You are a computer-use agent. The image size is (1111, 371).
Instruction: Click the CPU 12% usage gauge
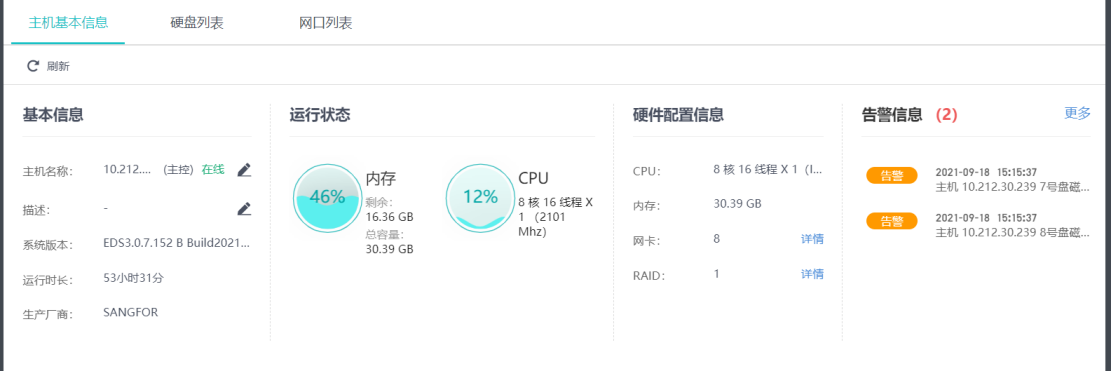[480, 197]
